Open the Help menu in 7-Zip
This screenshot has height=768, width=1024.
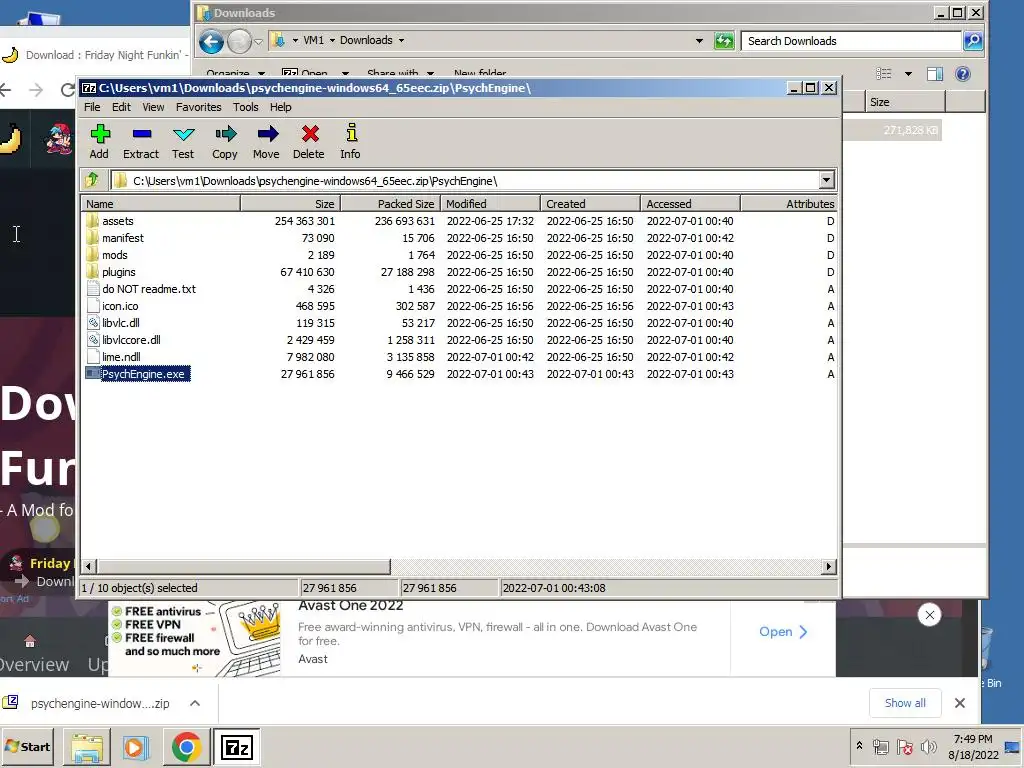pyautogui.click(x=281, y=107)
